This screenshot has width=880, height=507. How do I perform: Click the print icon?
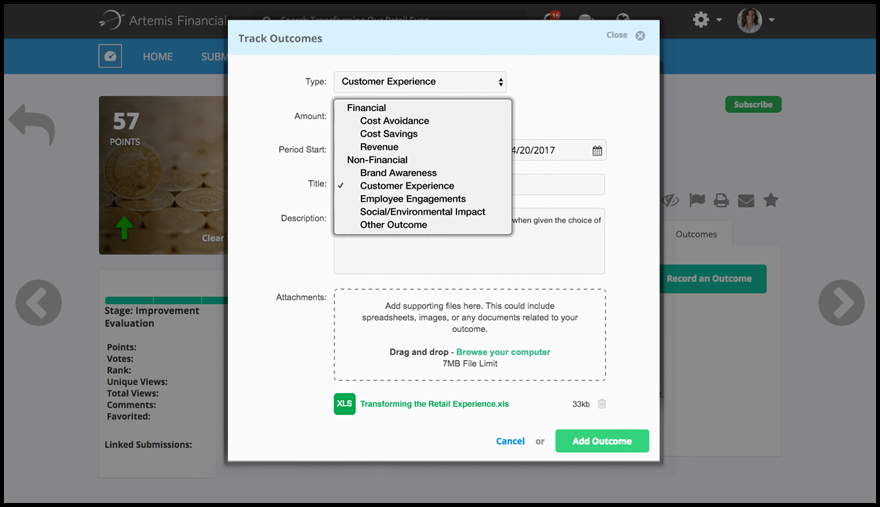721,200
